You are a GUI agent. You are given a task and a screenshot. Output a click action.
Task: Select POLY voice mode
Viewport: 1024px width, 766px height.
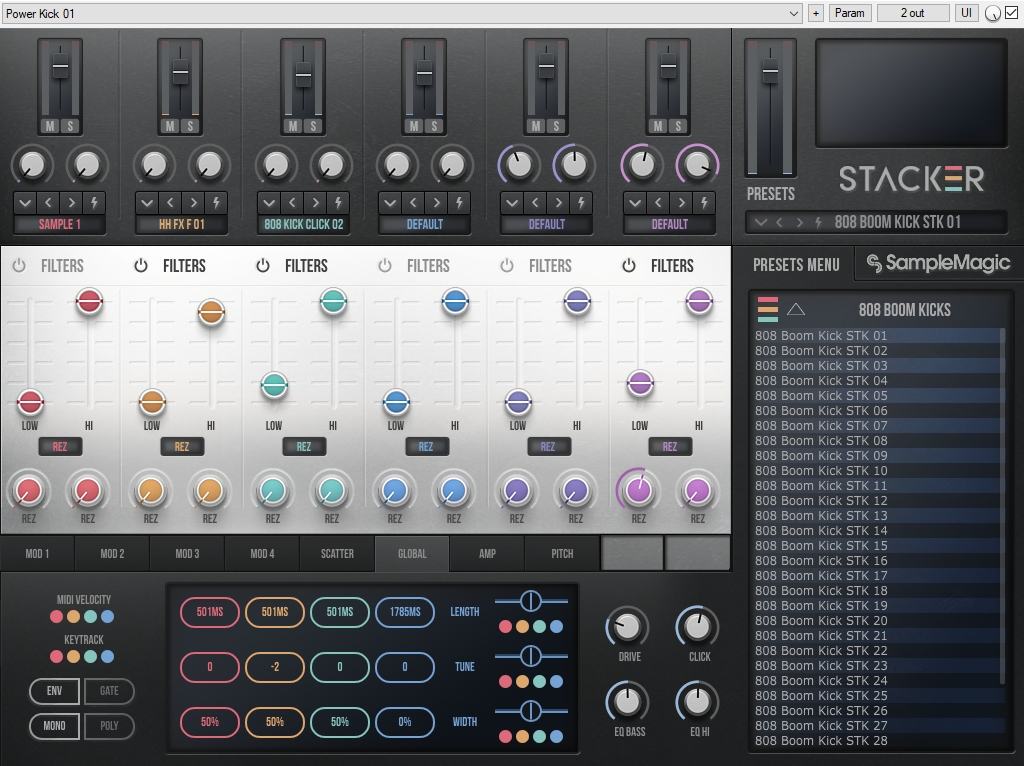click(109, 726)
